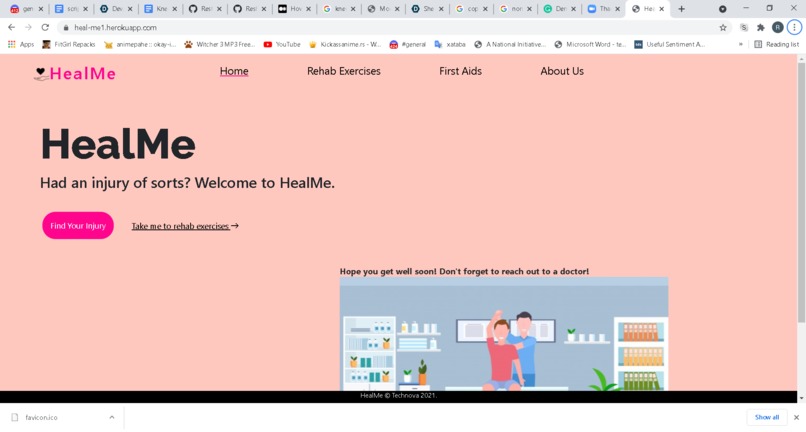Screen dimensions: 806x432
Task: Click the 'Hope you get well soon!' caption
Action: [x=464, y=271]
